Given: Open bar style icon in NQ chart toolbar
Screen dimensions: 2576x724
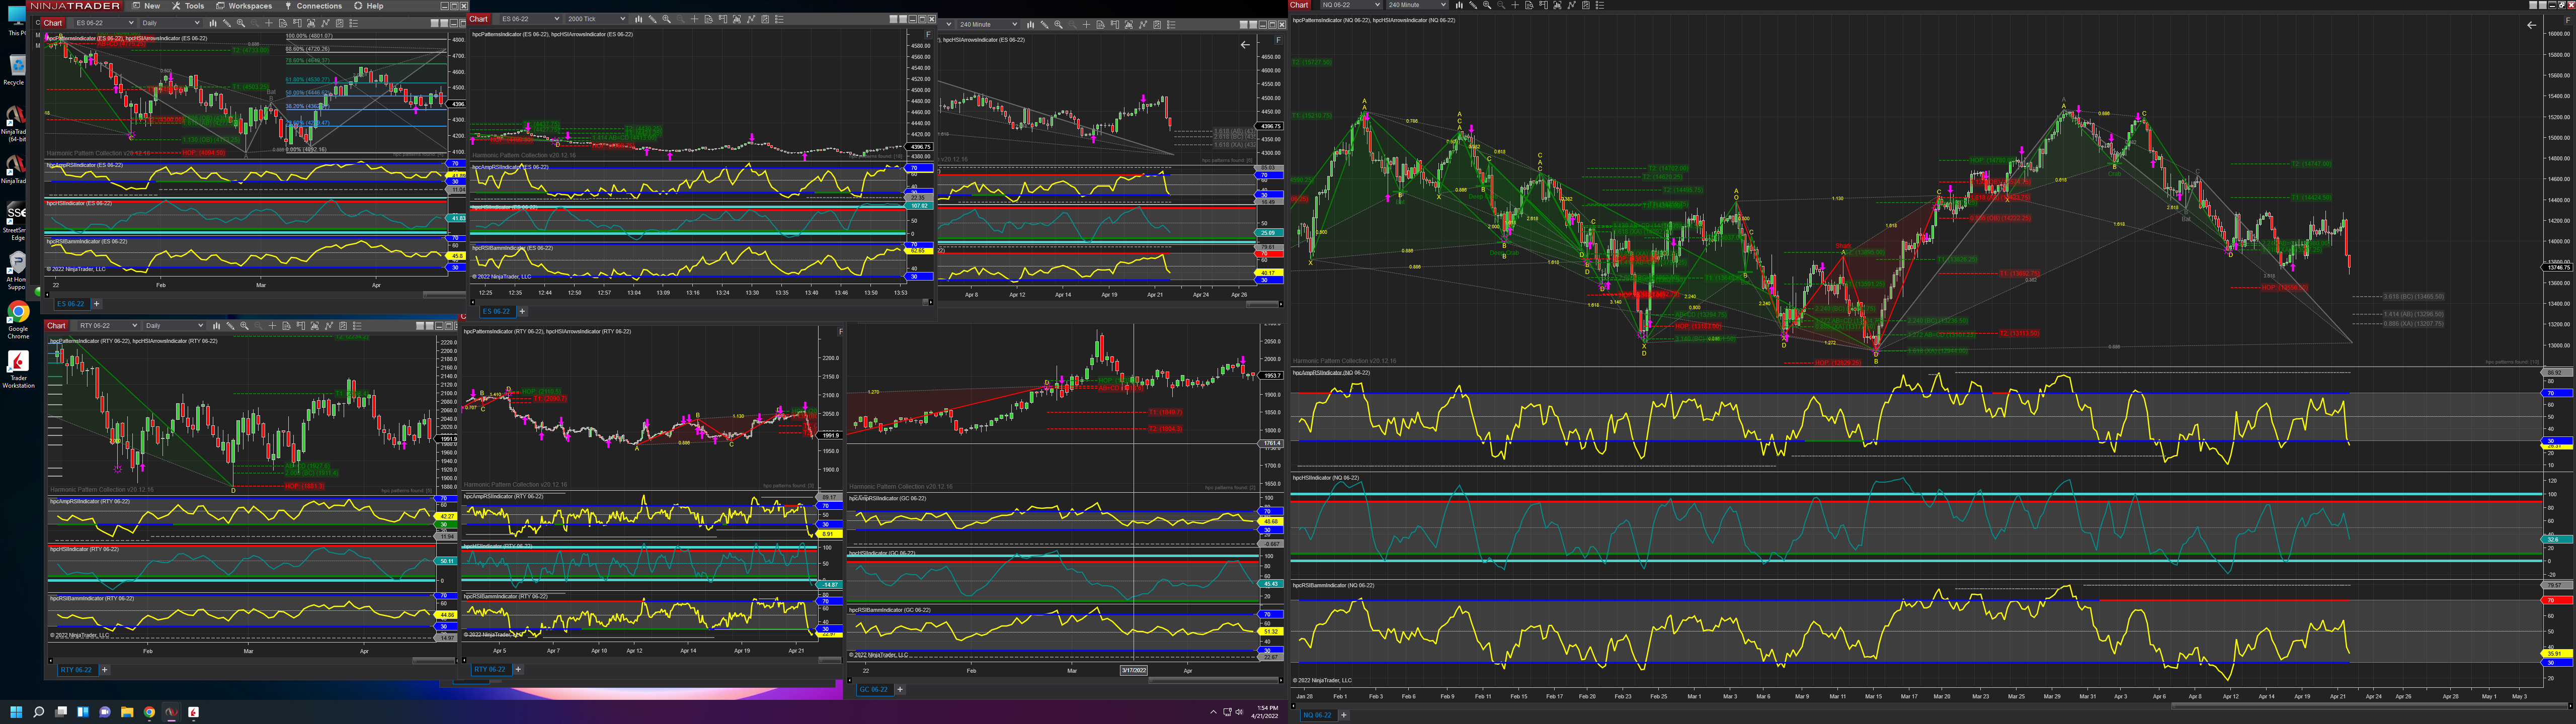Looking at the screenshot, I should point(1459,5).
